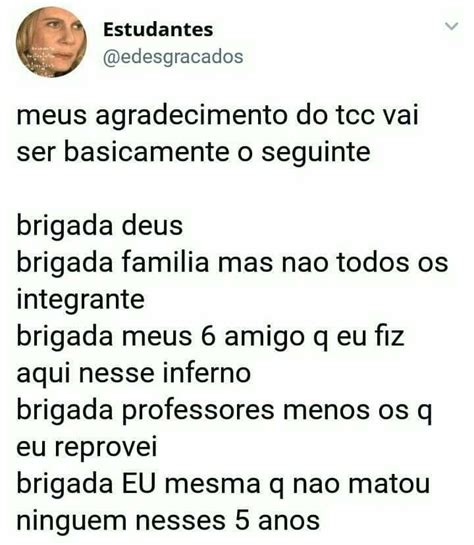
Task: Click the word 'familia' in the tweet
Action: (x=165, y=262)
